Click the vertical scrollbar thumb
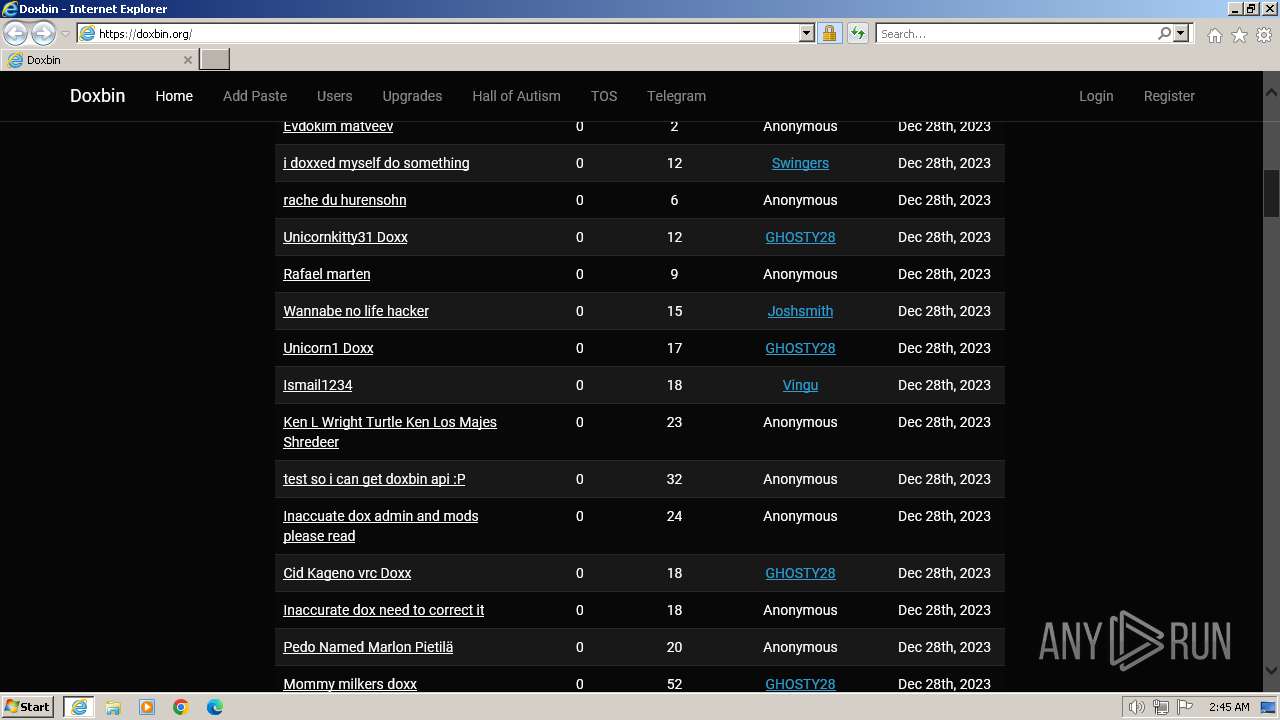 click(x=1271, y=194)
